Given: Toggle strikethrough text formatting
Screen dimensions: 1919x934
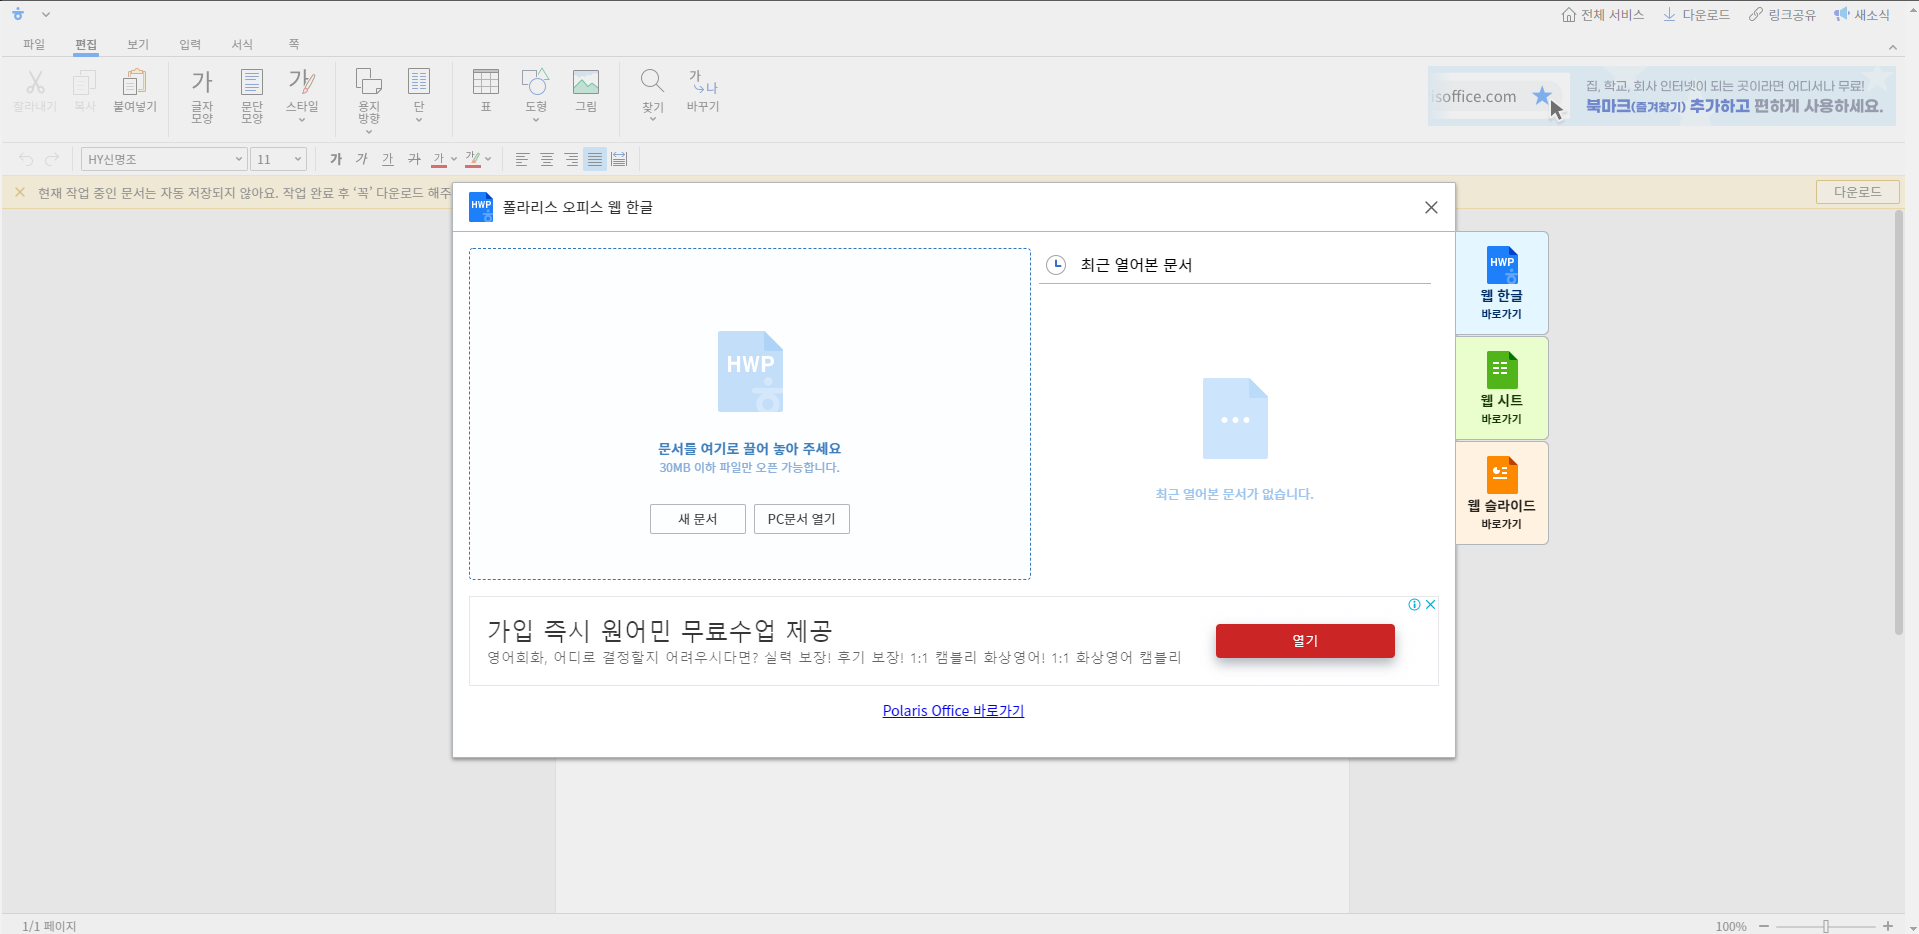Looking at the screenshot, I should (414, 159).
